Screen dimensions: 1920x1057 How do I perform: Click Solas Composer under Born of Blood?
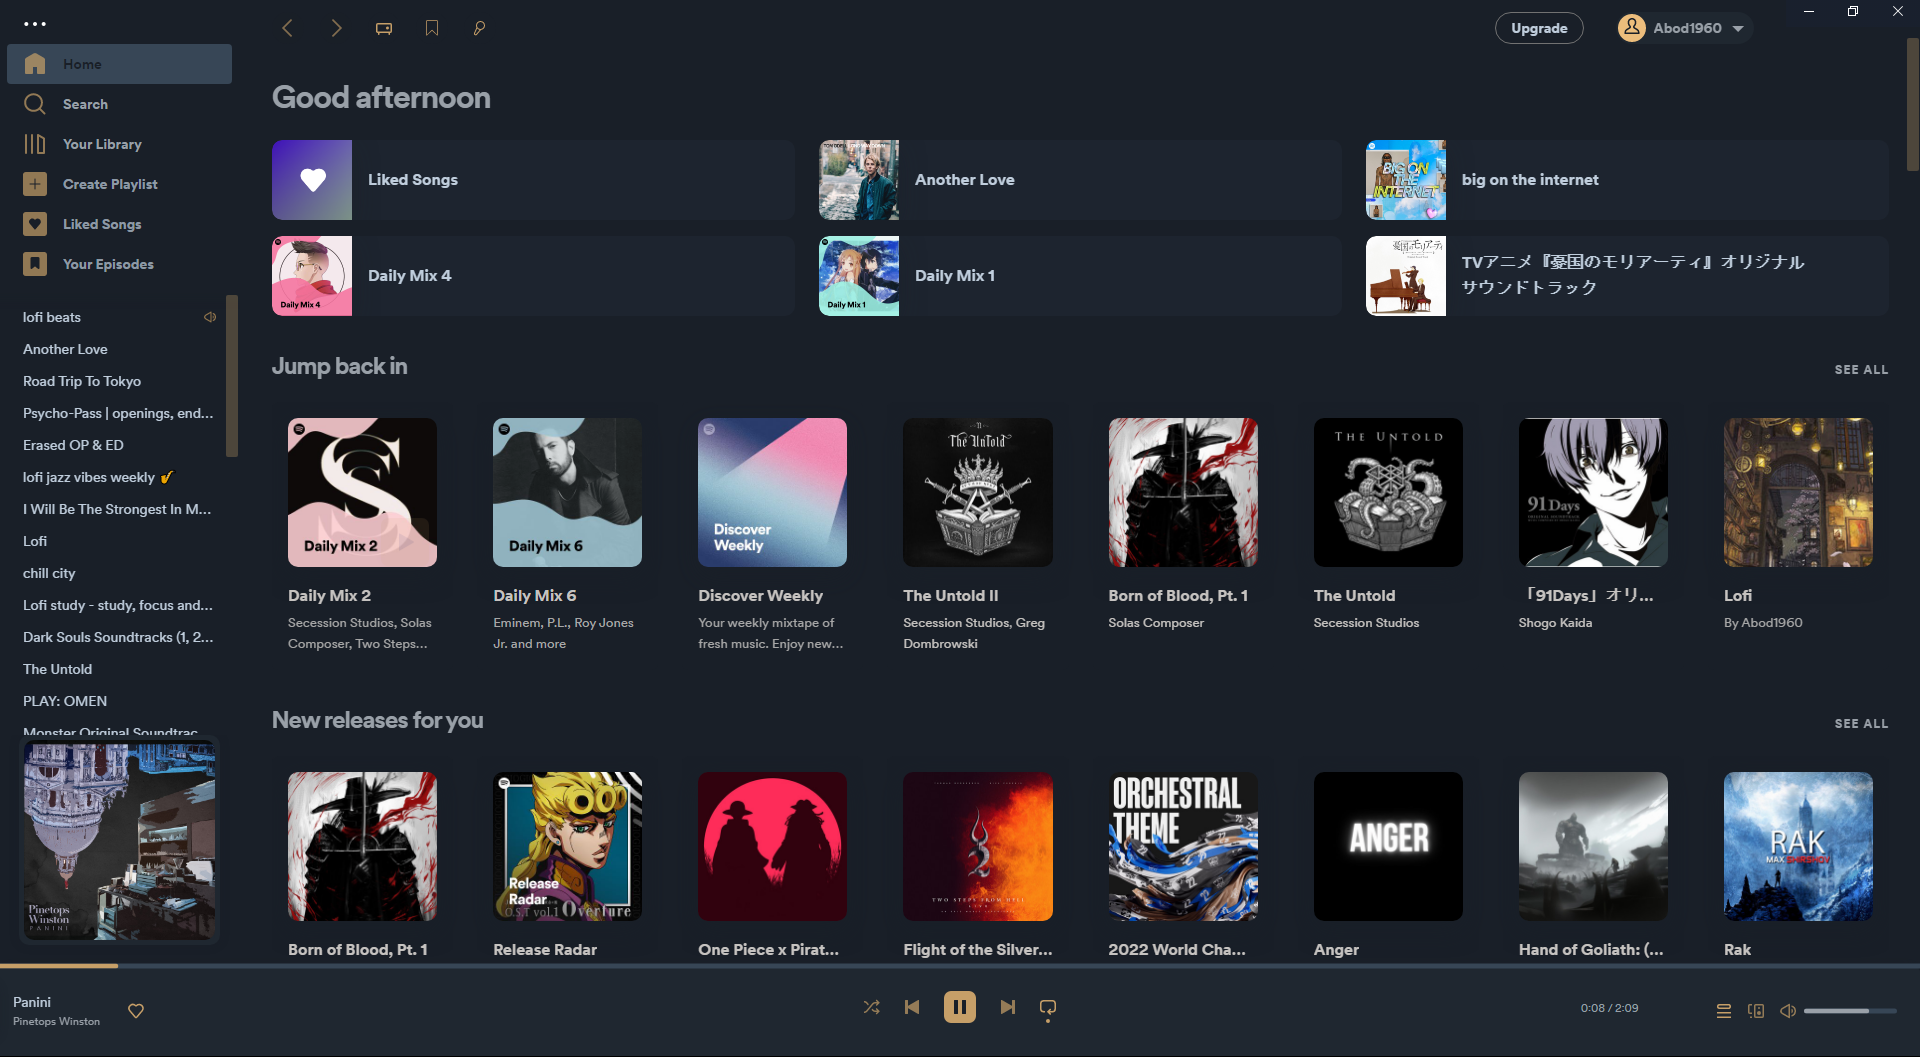coord(1156,623)
